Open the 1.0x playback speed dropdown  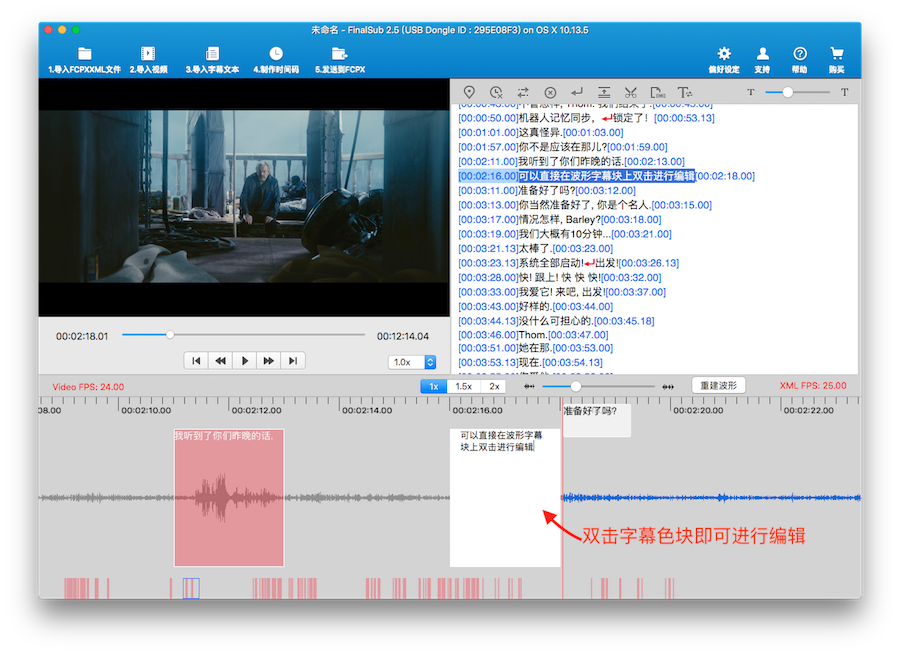point(412,362)
